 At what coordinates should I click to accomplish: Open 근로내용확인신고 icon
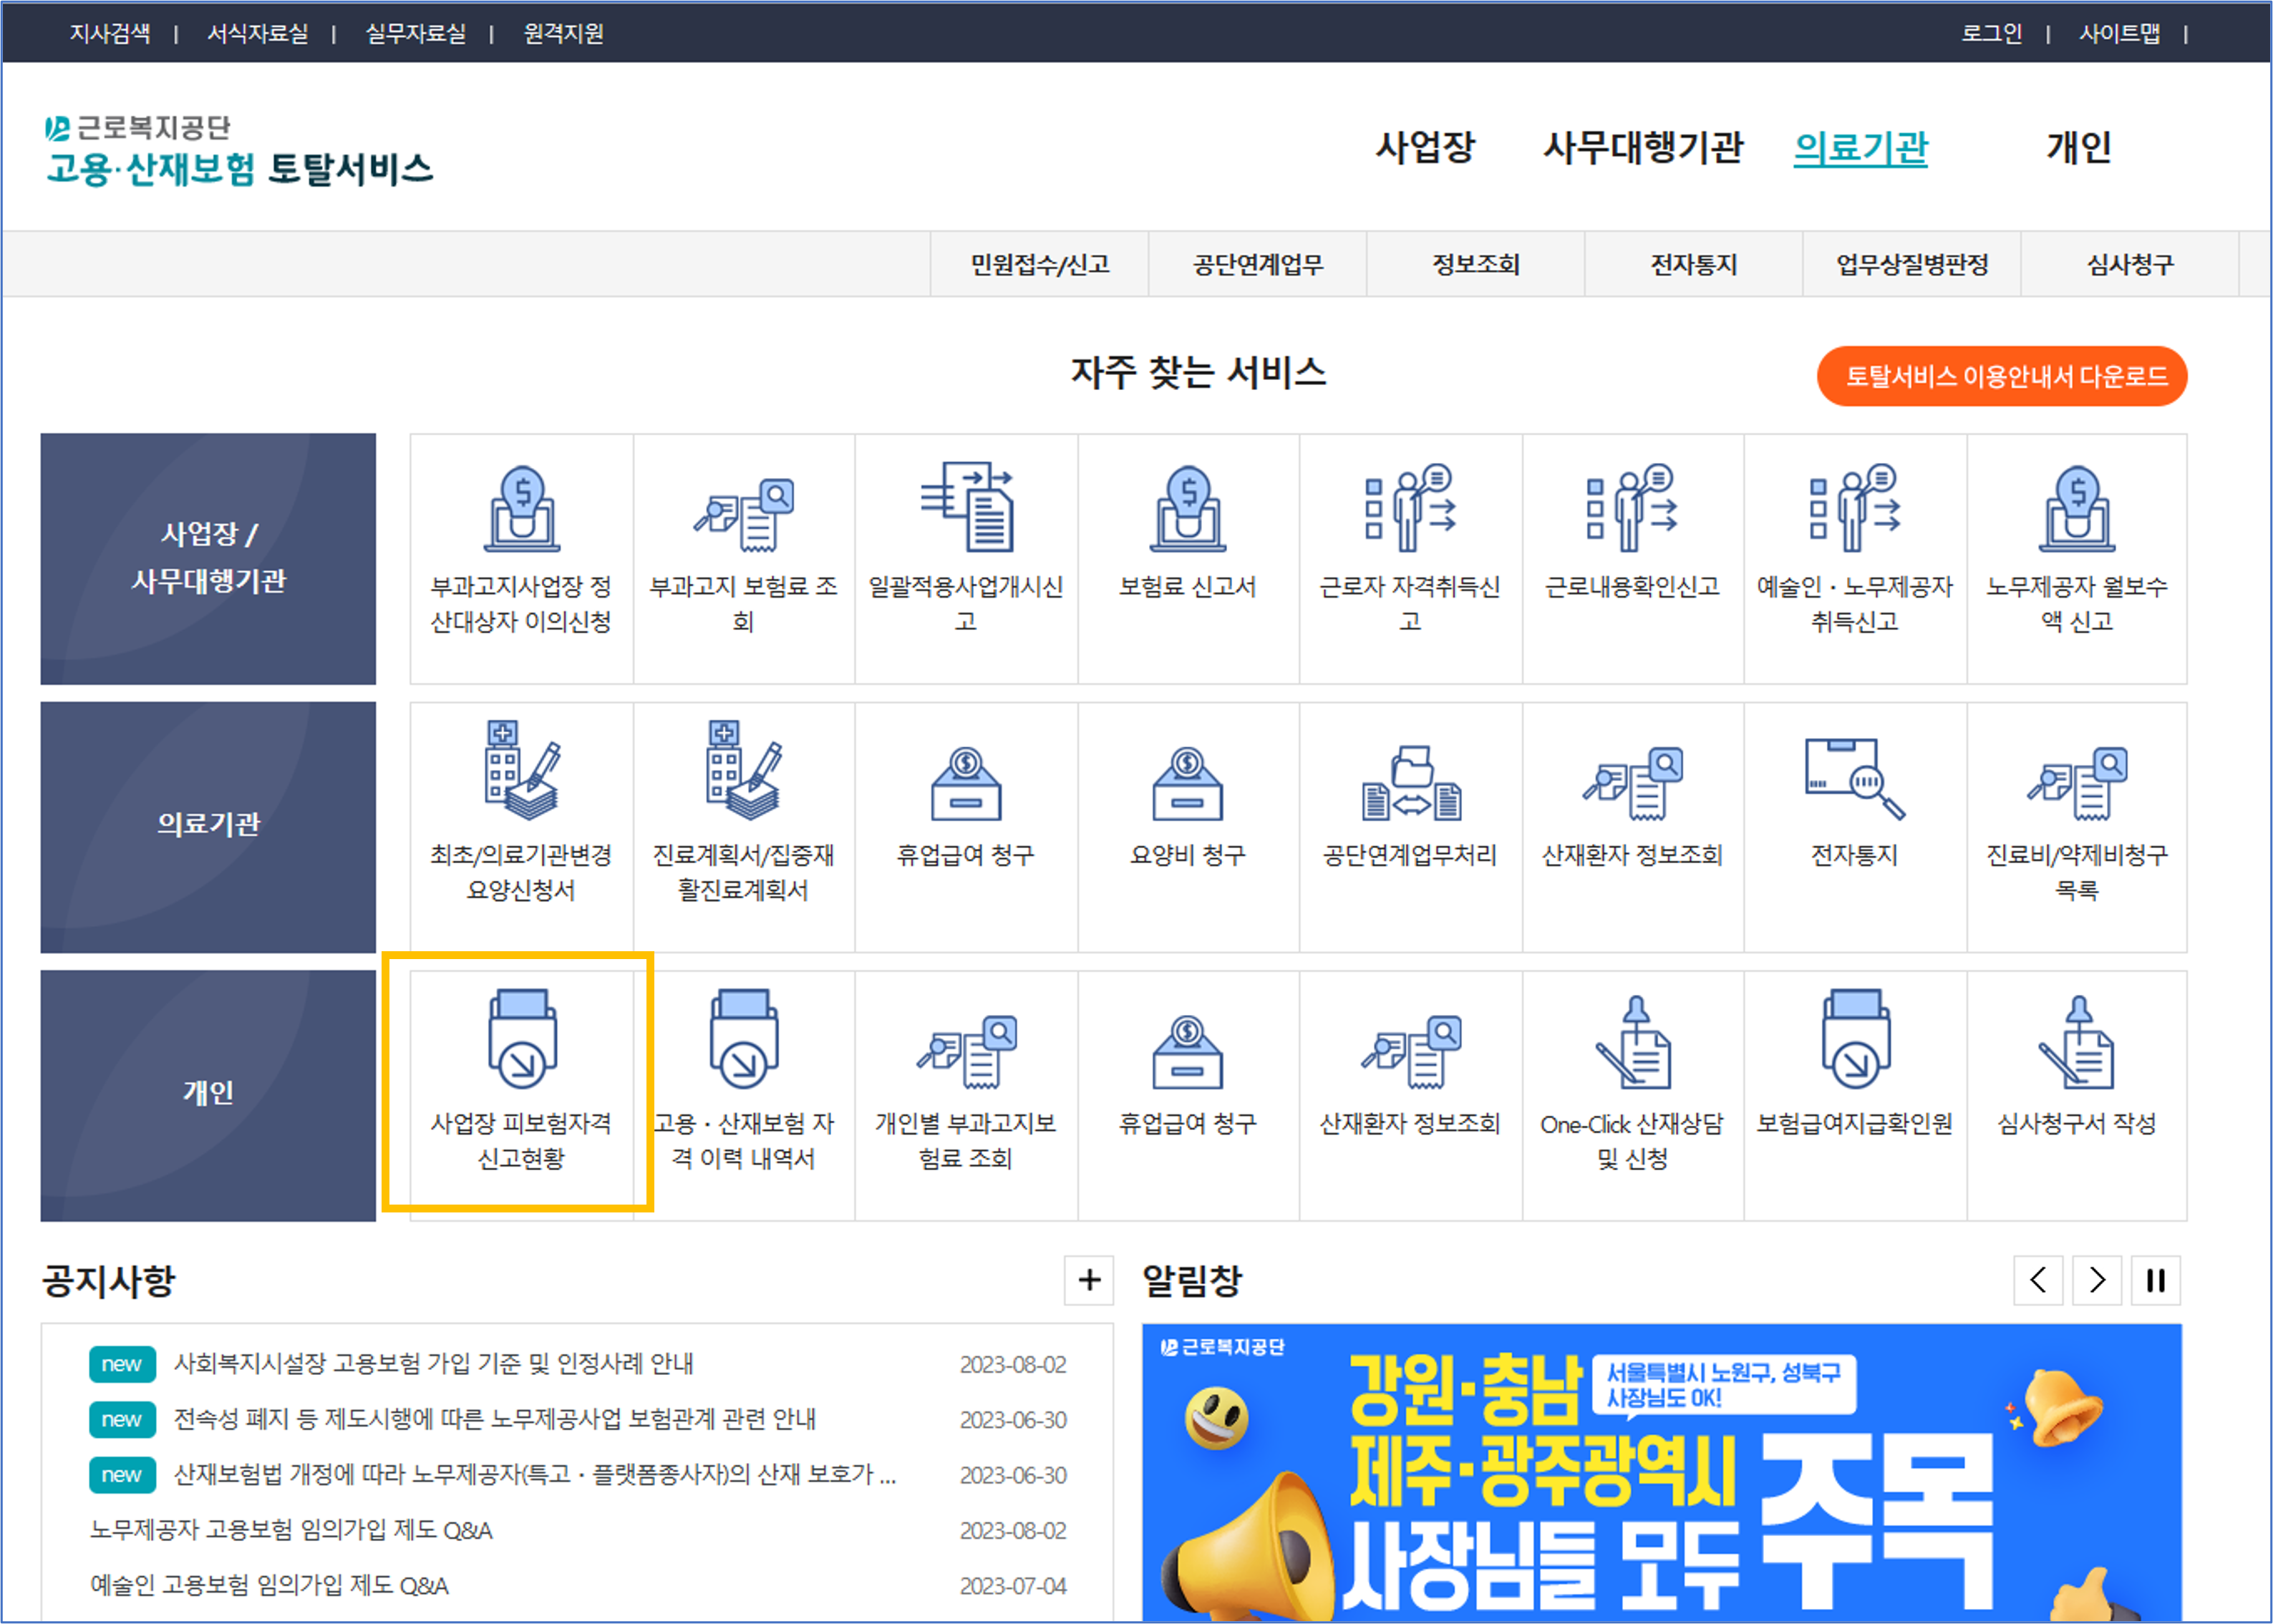coord(1632,508)
